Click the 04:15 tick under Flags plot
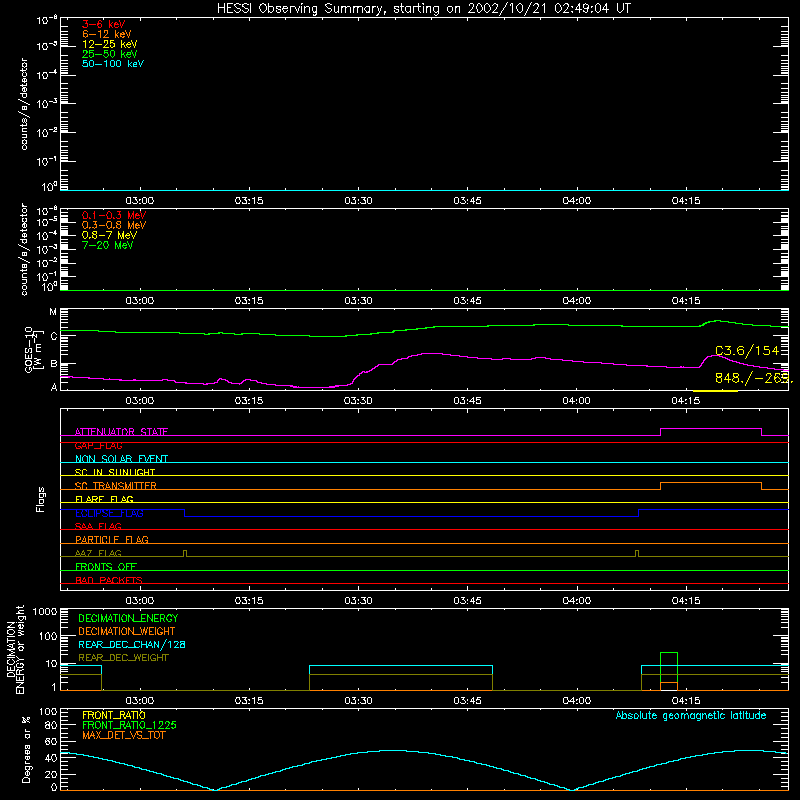This screenshot has width=800, height=800. click(x=686, y=601)
